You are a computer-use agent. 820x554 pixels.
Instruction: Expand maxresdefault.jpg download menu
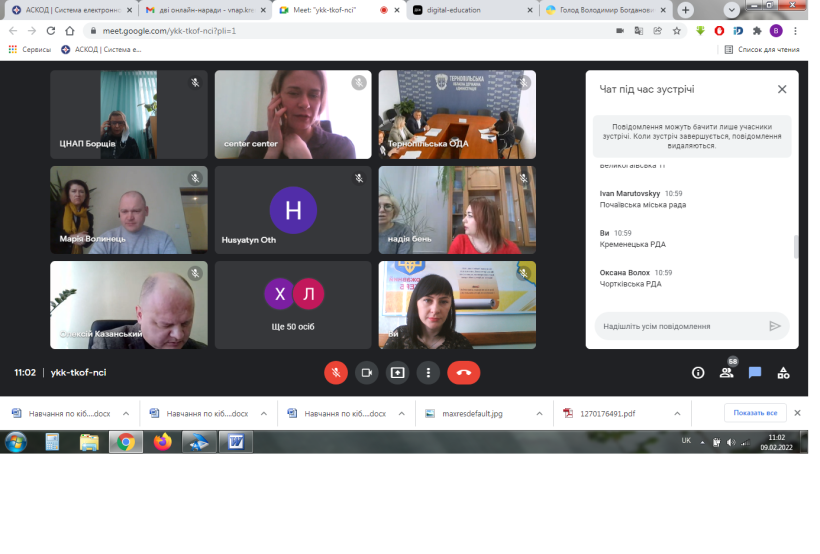click(539, 414)
